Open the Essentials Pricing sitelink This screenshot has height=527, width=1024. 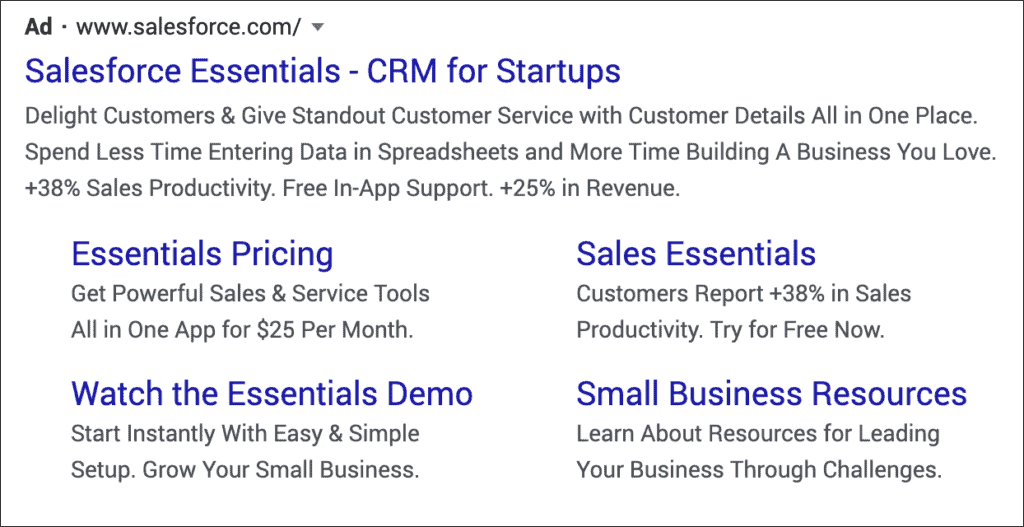pos(202,254)
